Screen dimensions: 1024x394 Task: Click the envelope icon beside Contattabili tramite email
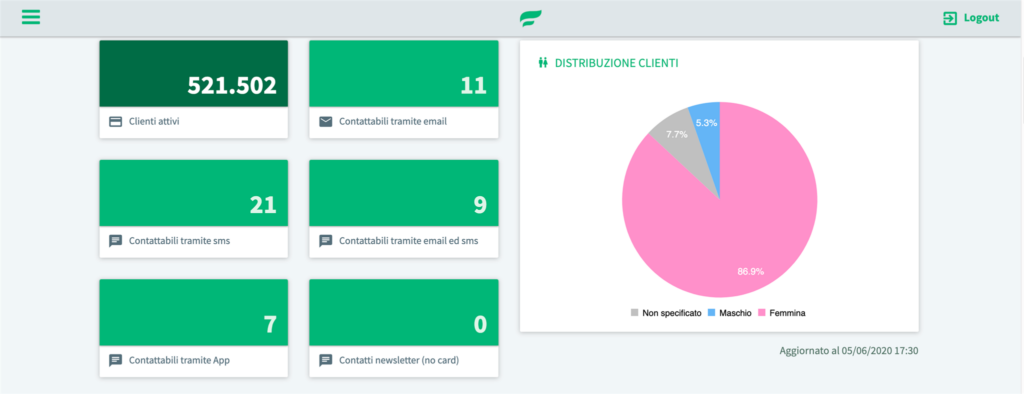pos(325,122)
